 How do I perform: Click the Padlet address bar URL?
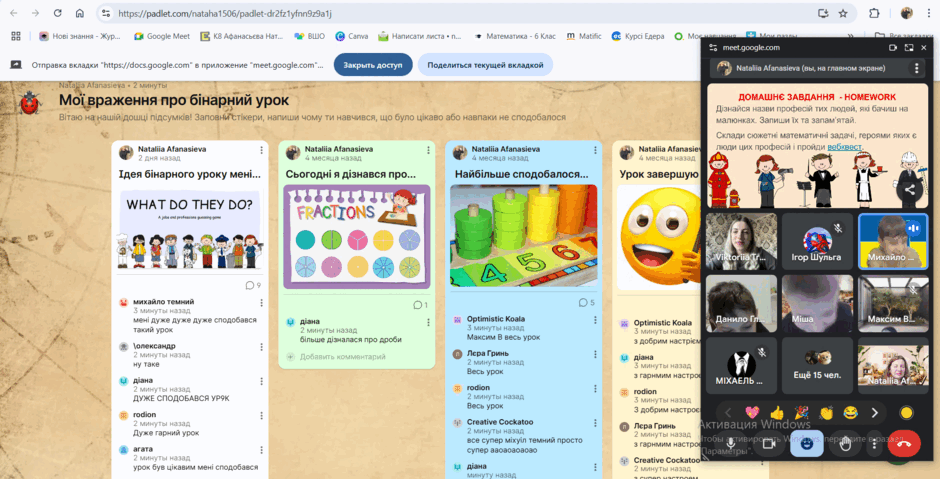click(225, 13)
